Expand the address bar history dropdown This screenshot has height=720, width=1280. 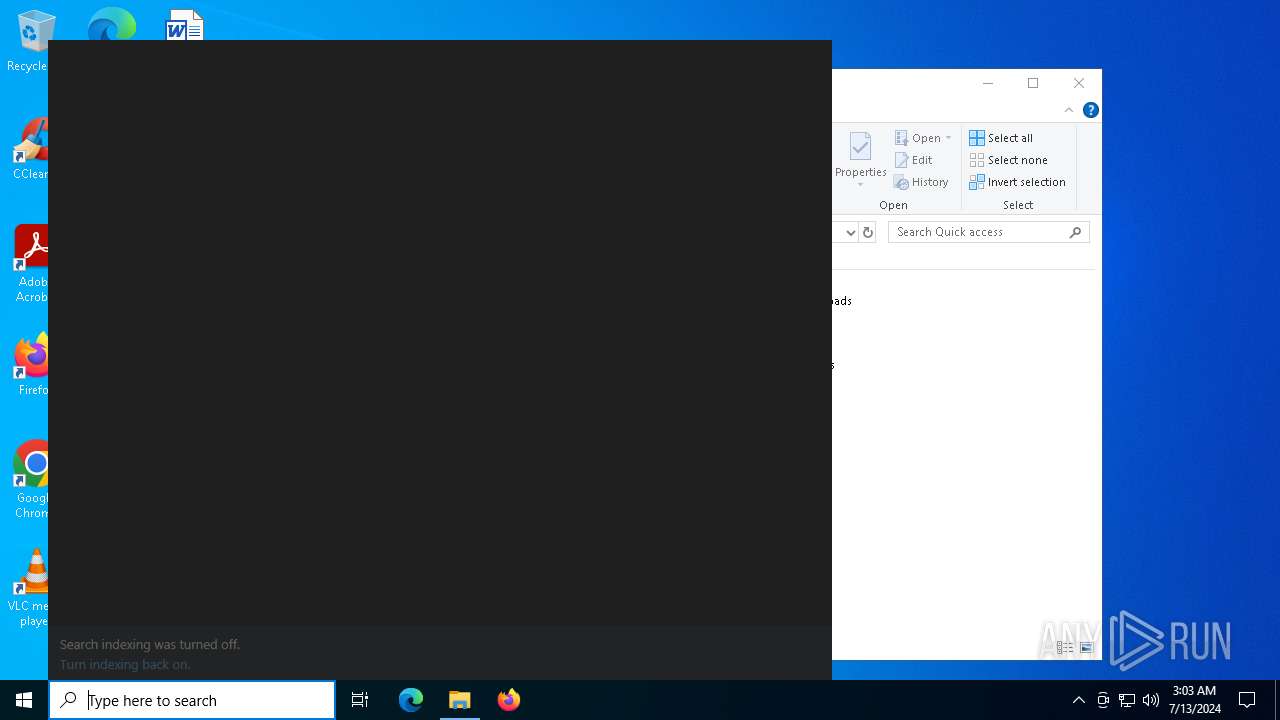tap(851, 232)
